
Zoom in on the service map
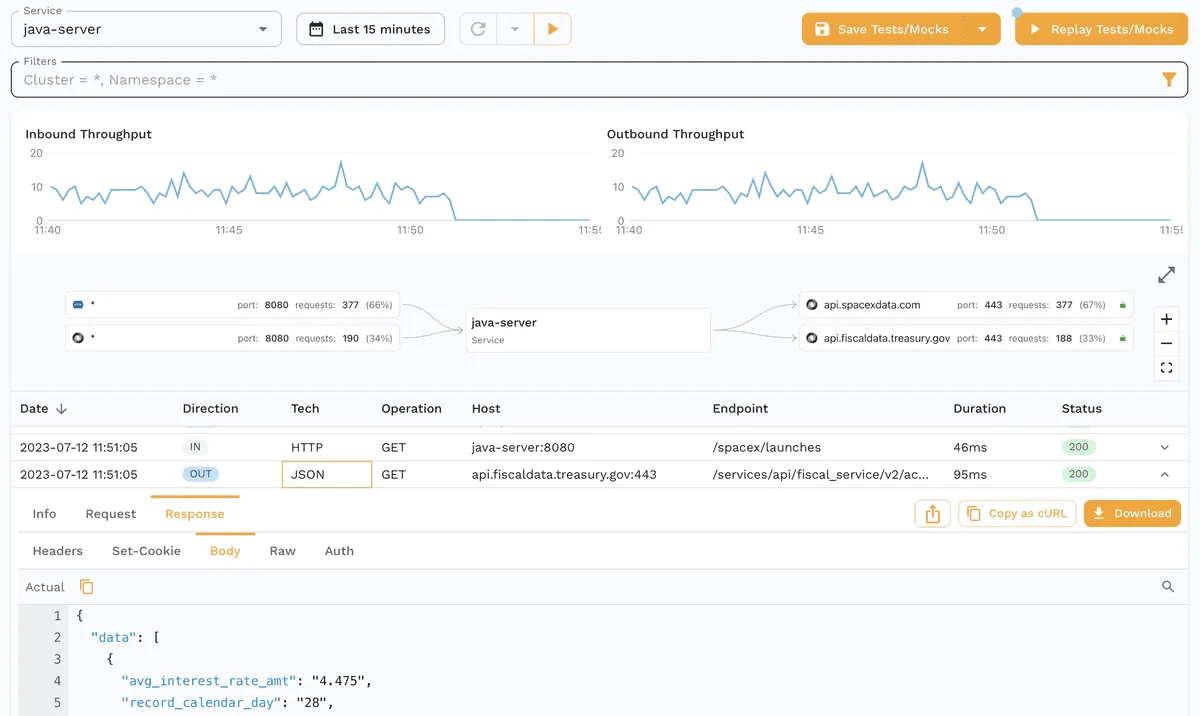1166,318
